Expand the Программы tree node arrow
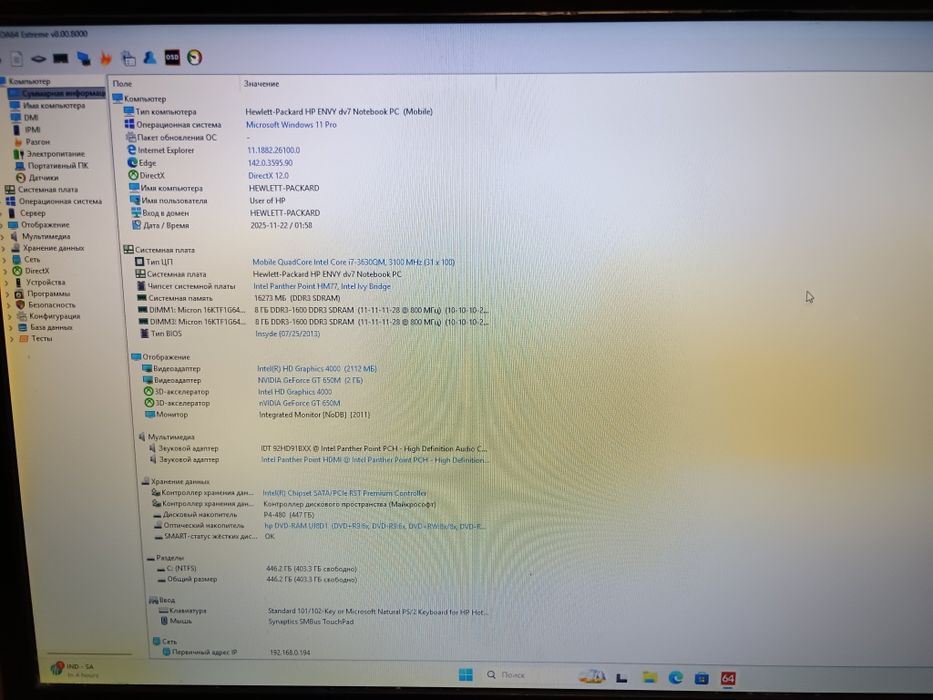The width and height of the screenshot is (933, 700). [x=7, y=293]
